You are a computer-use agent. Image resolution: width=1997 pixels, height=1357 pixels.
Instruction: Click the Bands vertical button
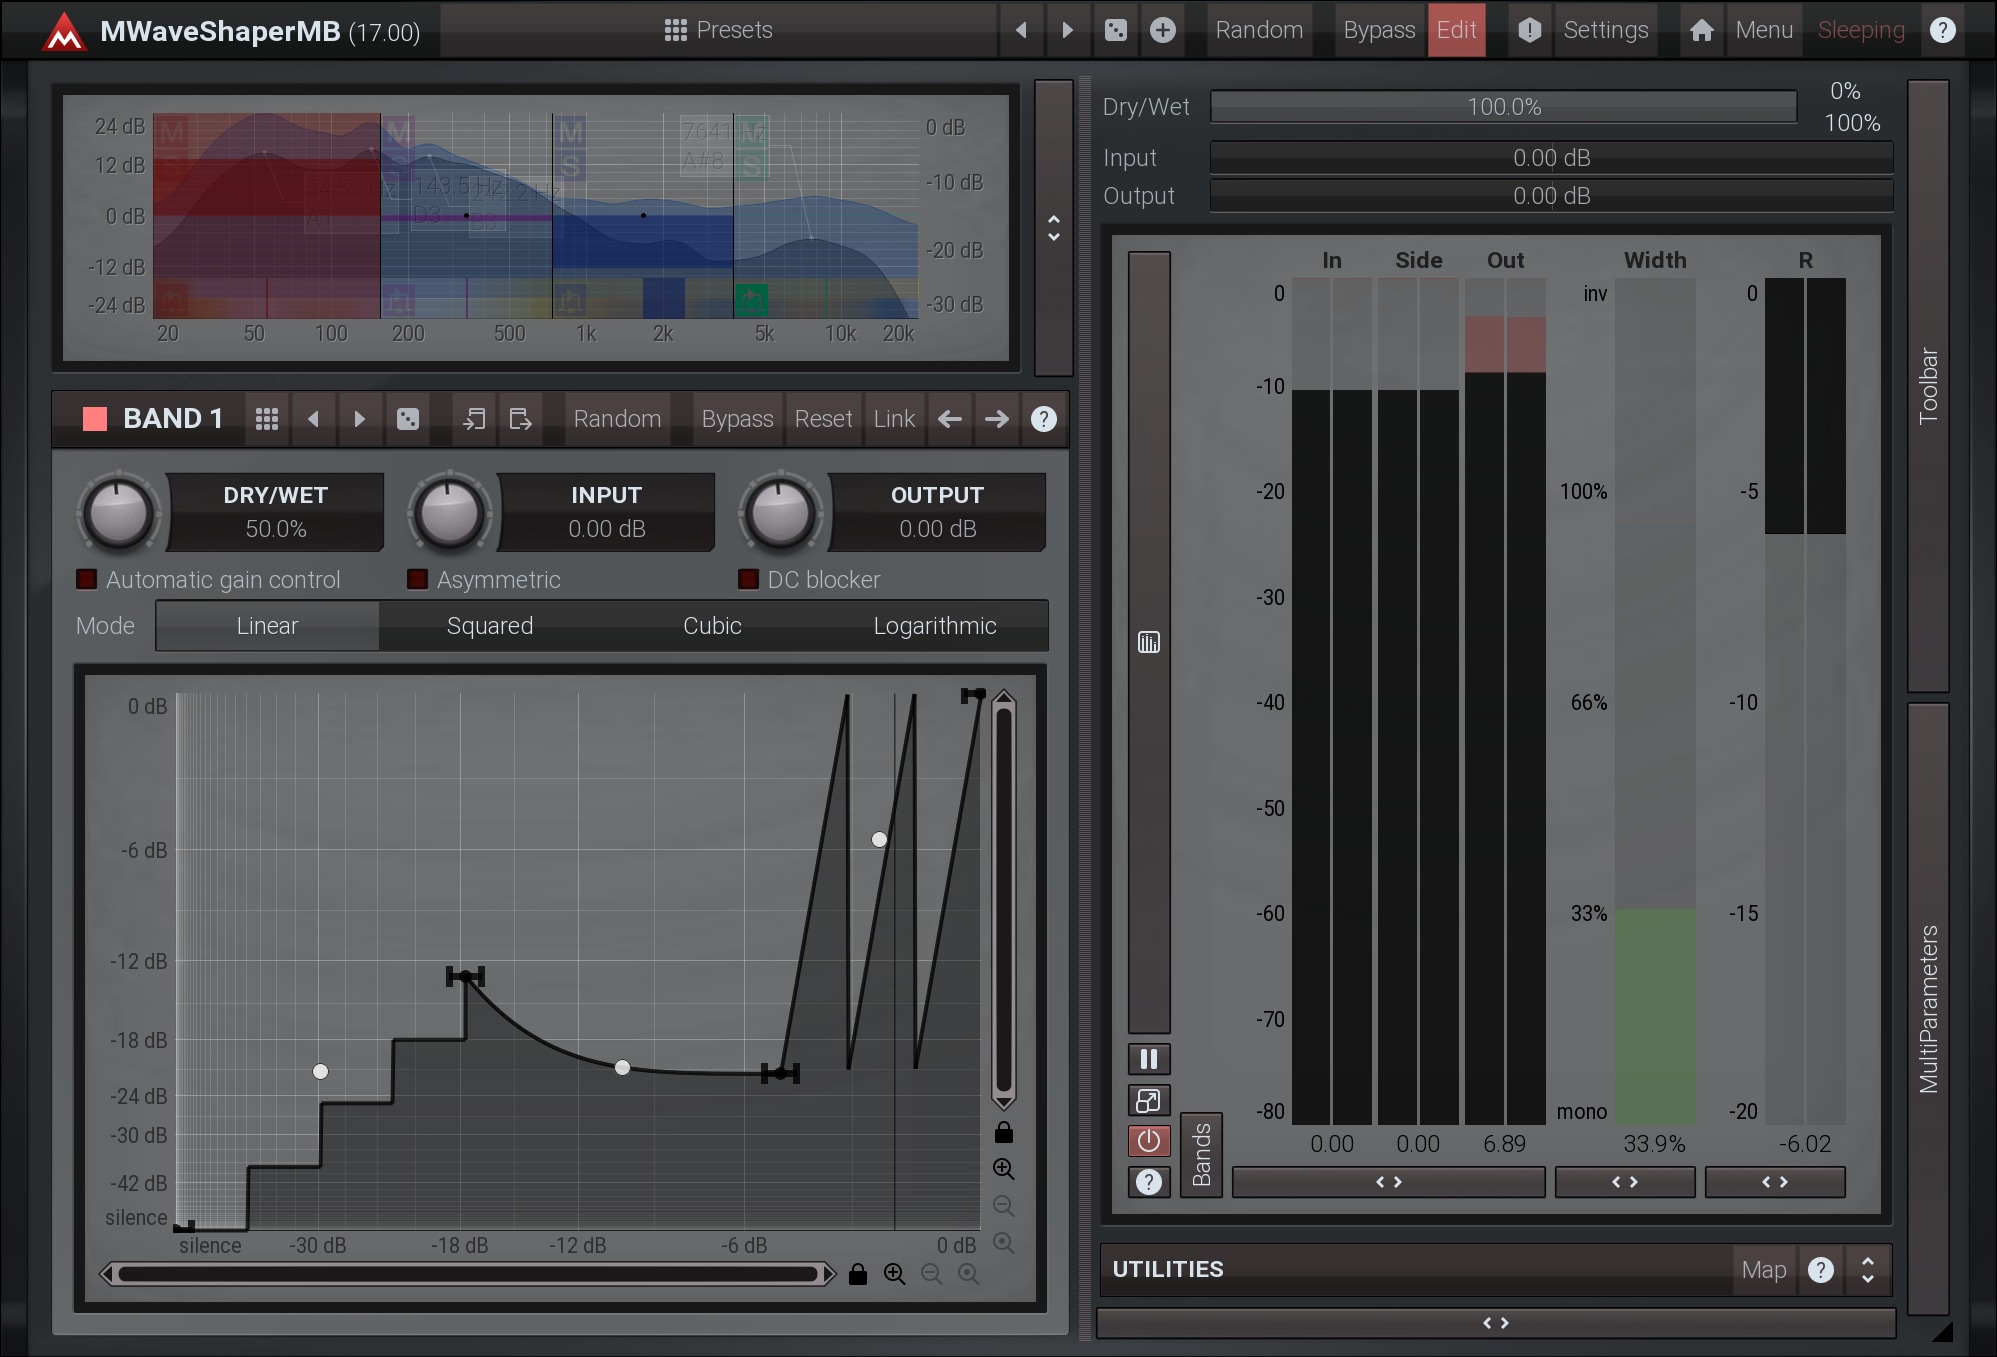[1201, 1154]
